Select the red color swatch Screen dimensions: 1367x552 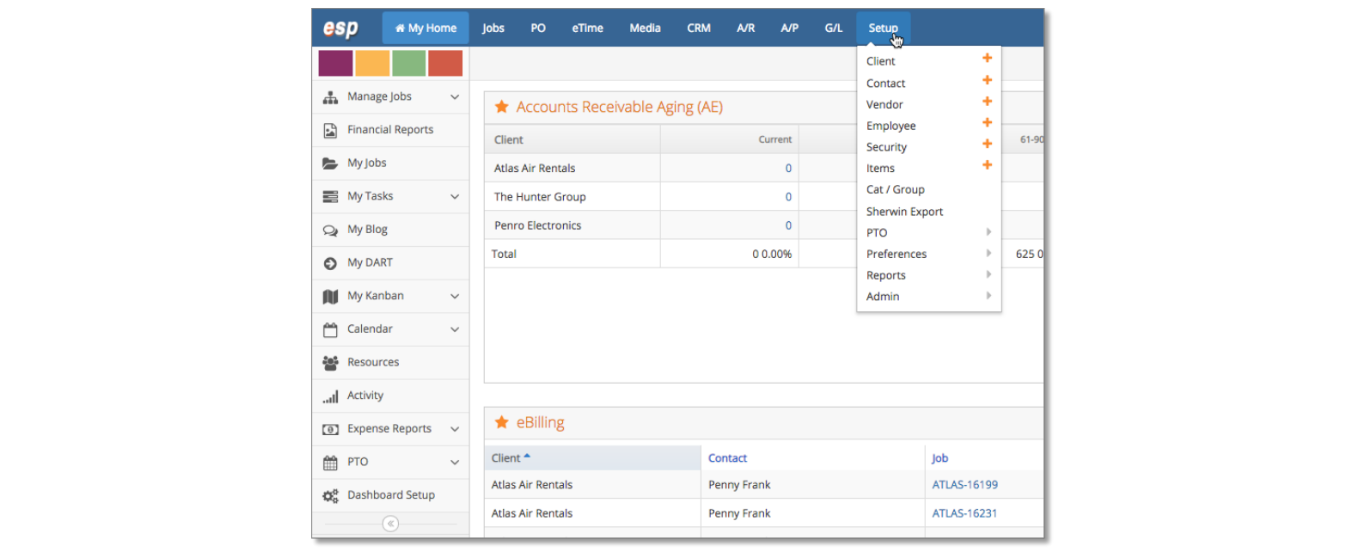tap(445, 63)
